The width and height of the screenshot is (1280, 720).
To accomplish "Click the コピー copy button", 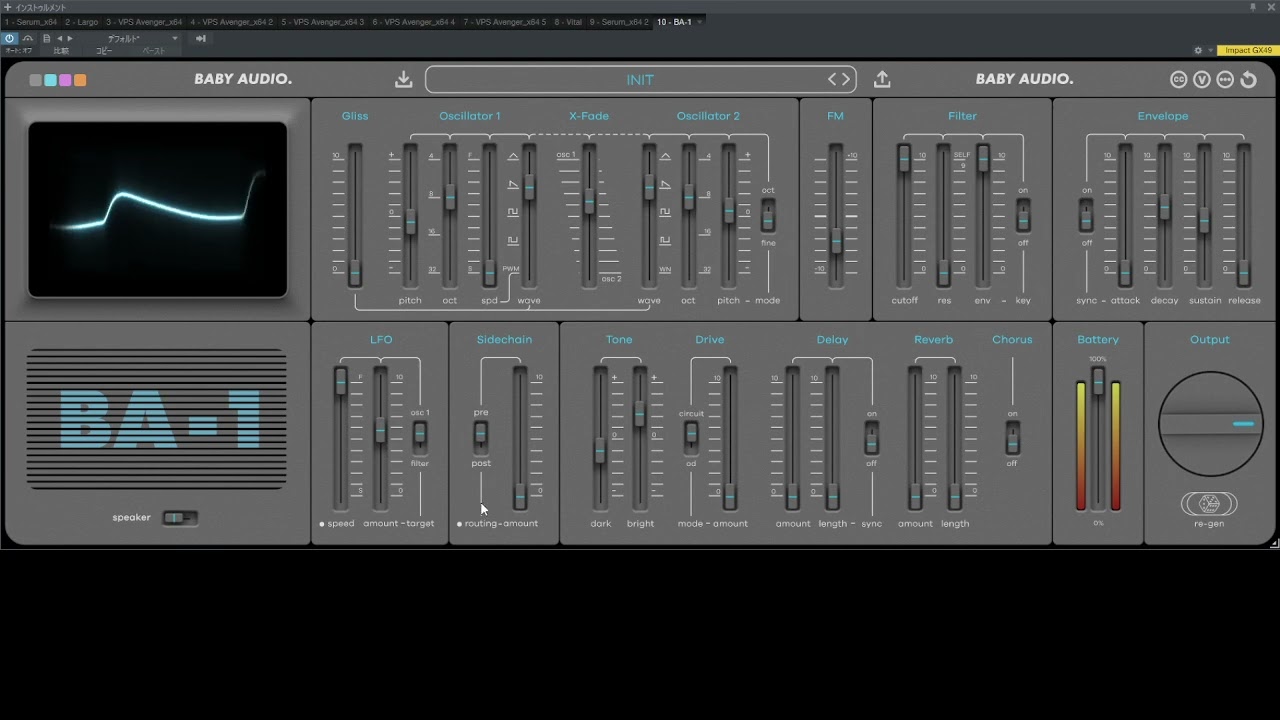I will [104, 50].
